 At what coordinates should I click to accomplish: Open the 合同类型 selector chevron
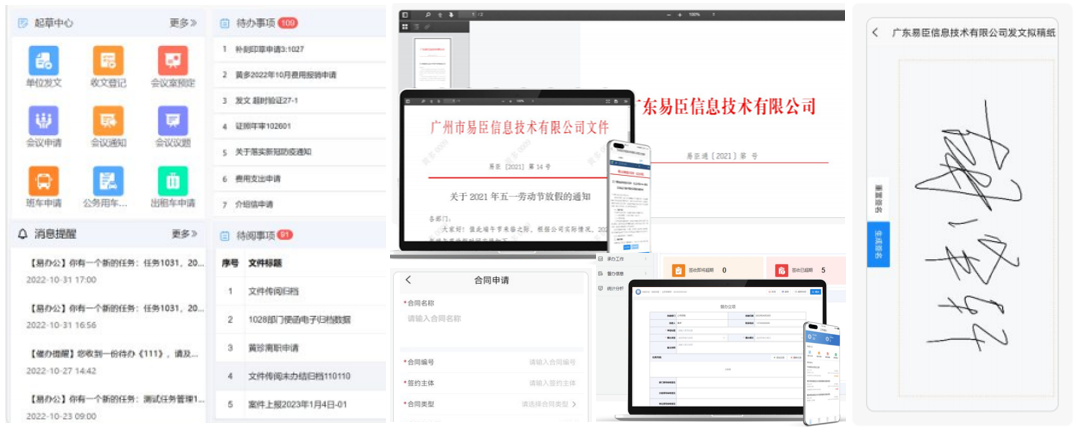(x=573, y=404)
